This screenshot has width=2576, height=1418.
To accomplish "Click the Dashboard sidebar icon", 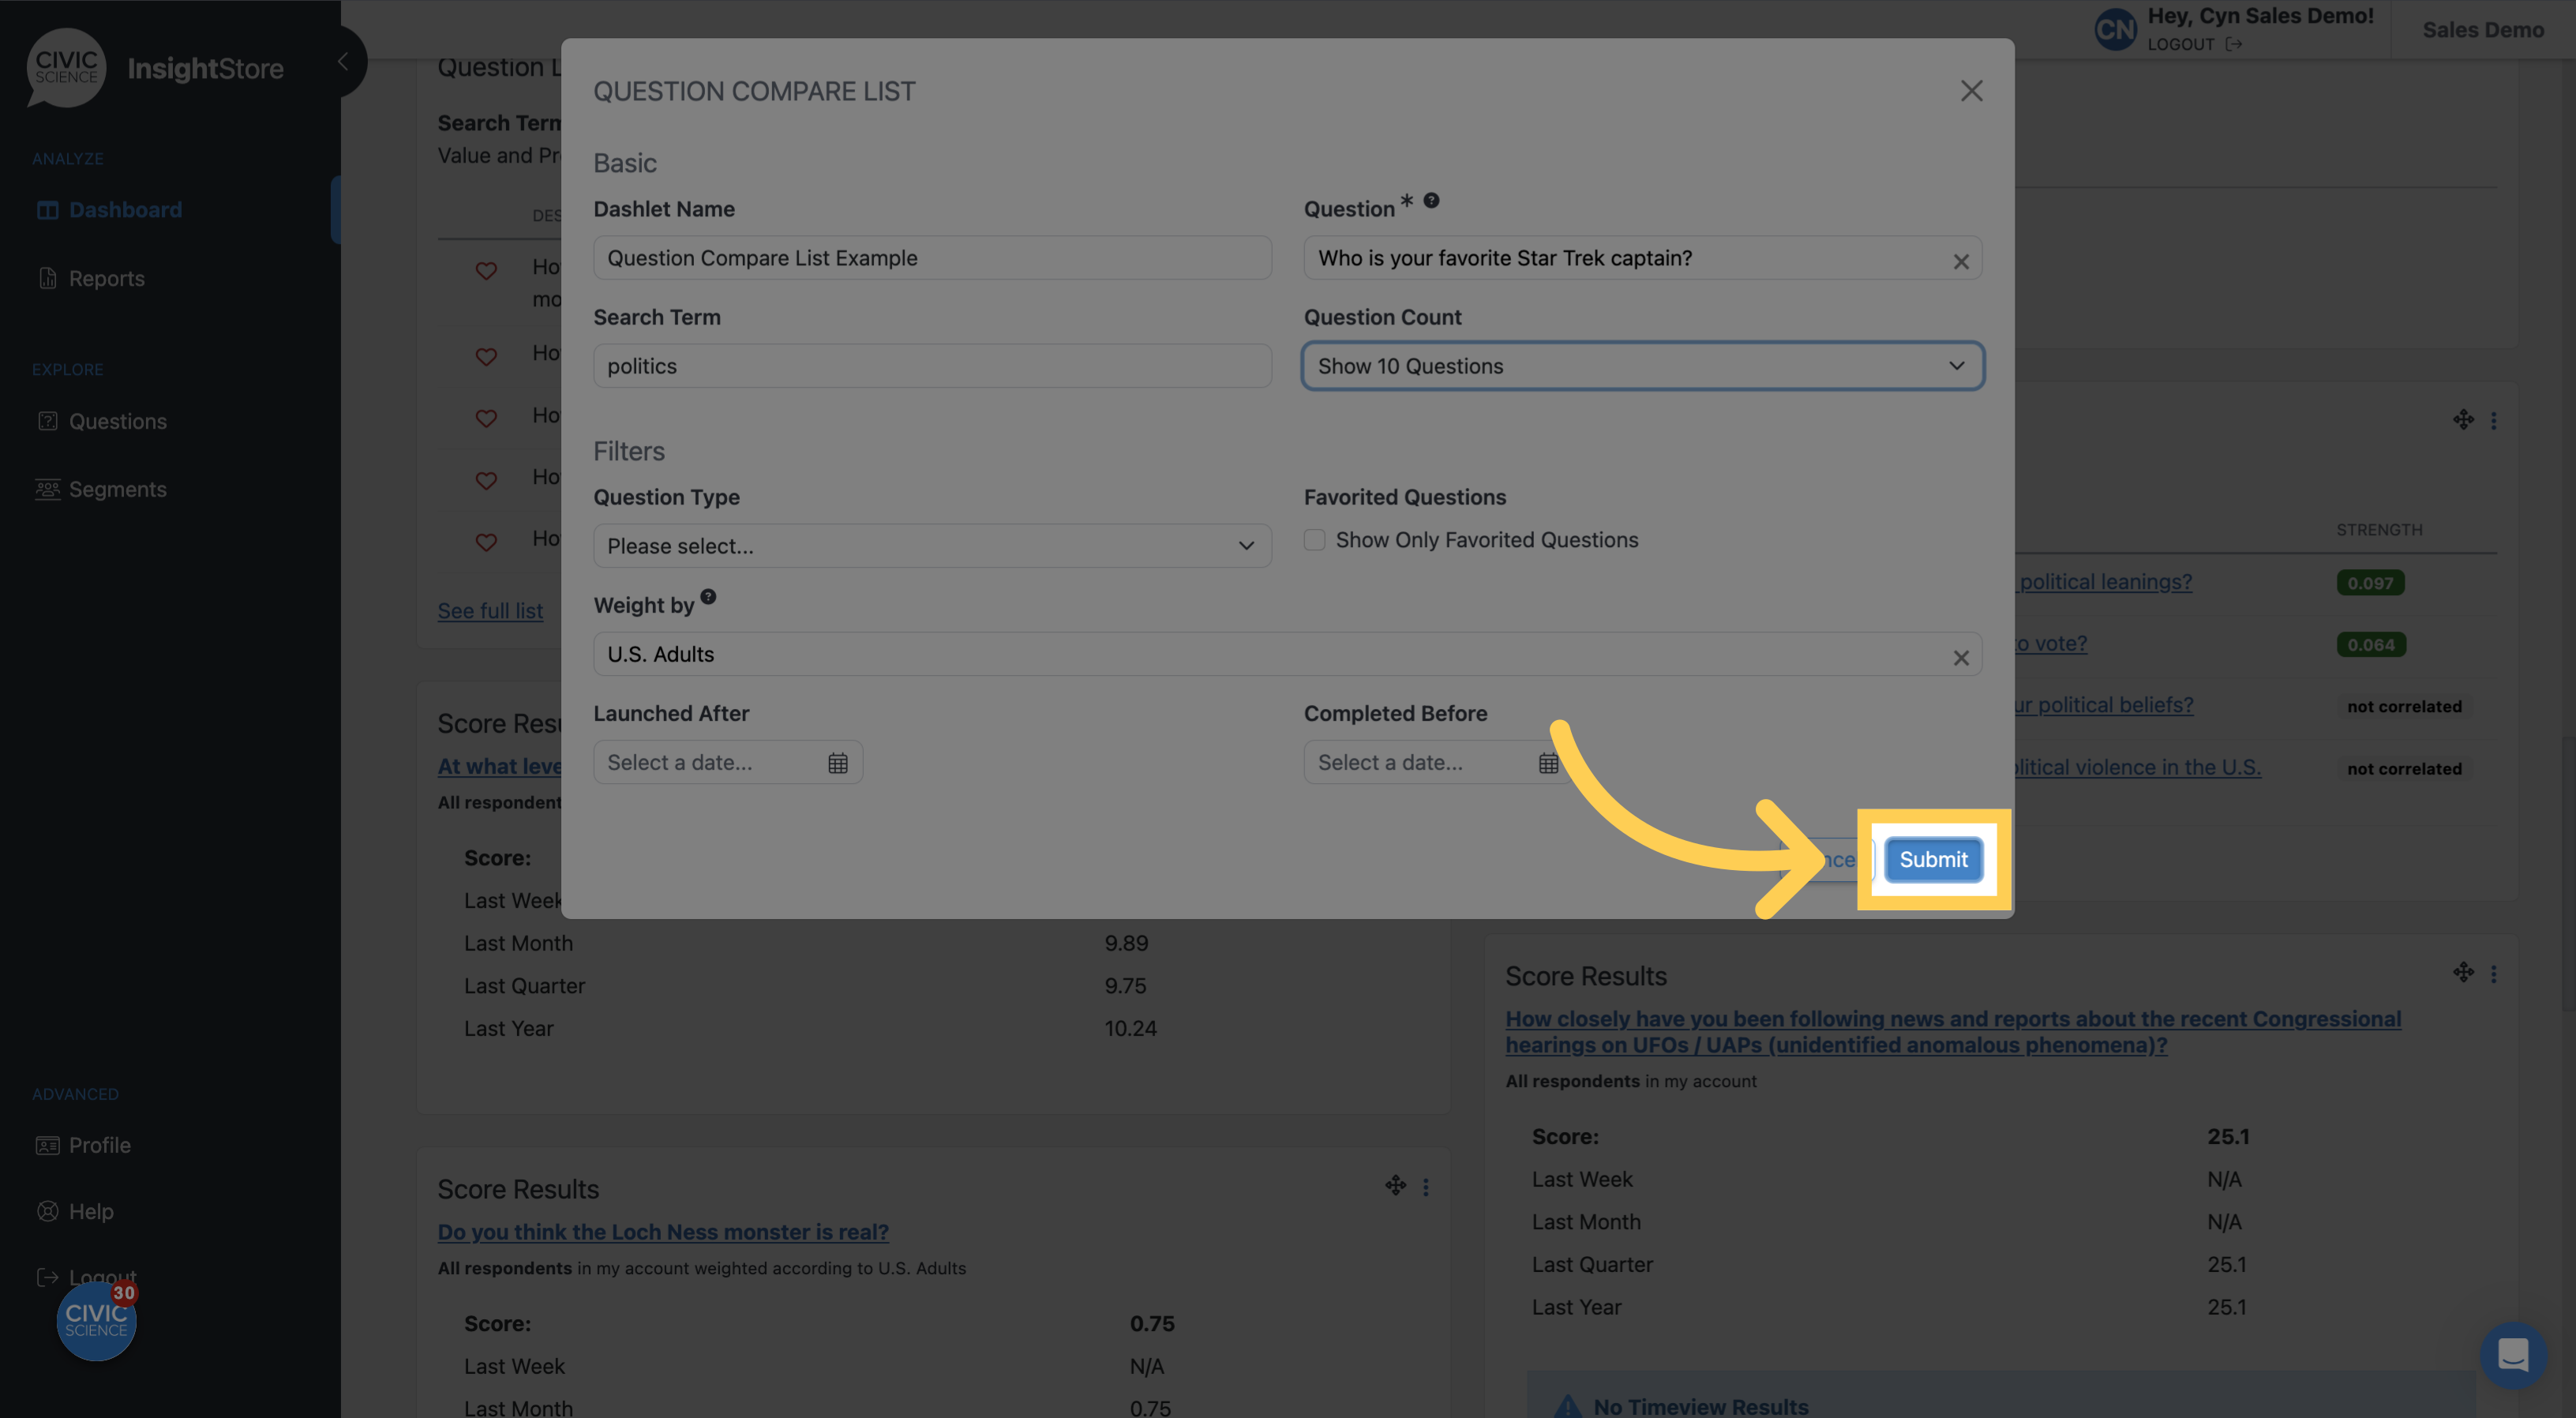I will [47, 210].
